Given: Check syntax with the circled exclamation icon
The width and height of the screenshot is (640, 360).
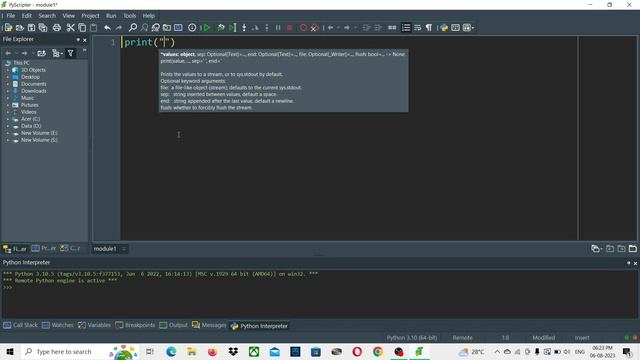Looking at the screenshot, I should pos(192,28).
